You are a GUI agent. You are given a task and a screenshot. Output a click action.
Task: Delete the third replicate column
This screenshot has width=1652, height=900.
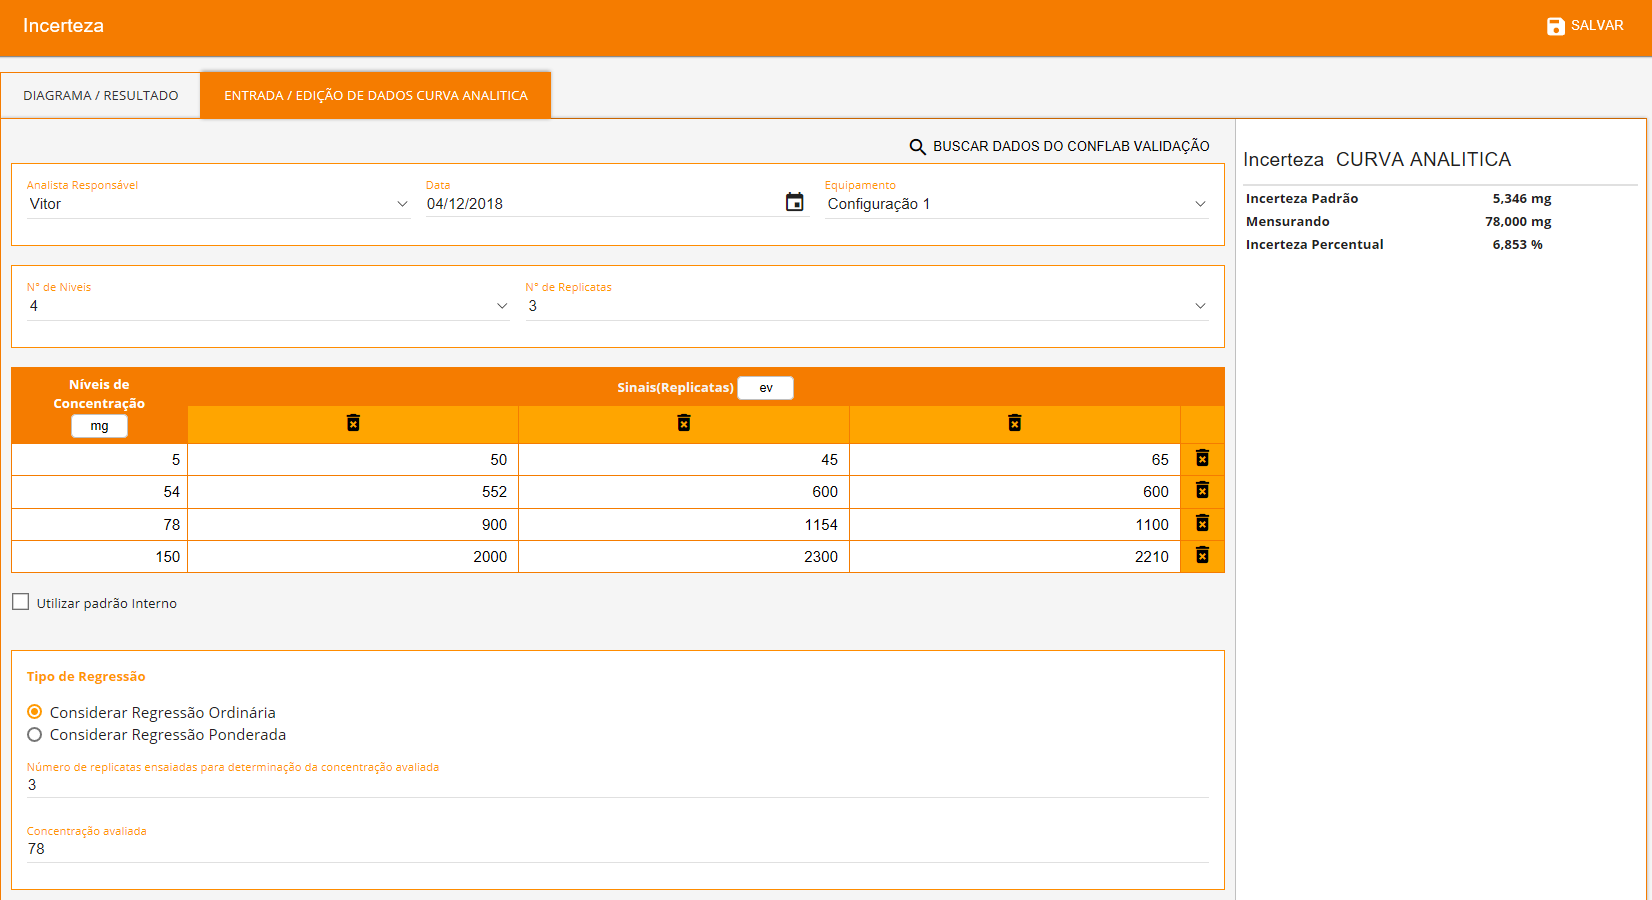pos(1014,423)
